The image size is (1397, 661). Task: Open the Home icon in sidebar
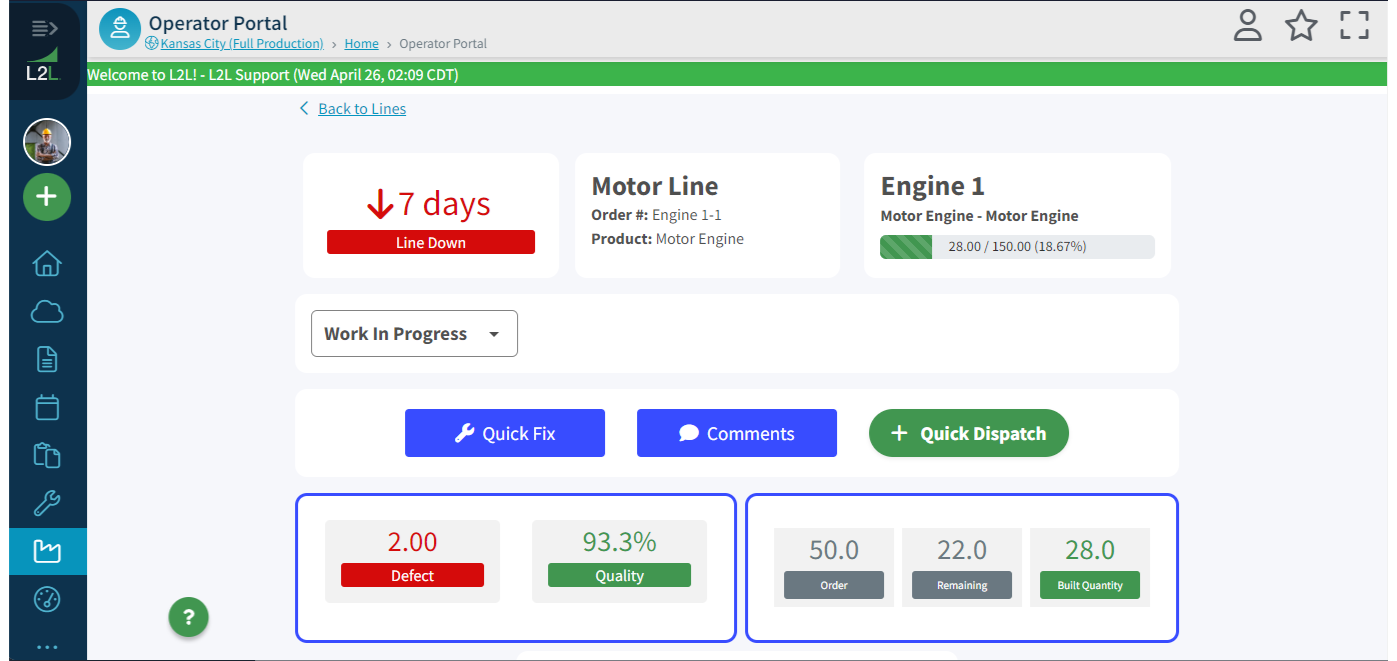click(x=47, y=264)
